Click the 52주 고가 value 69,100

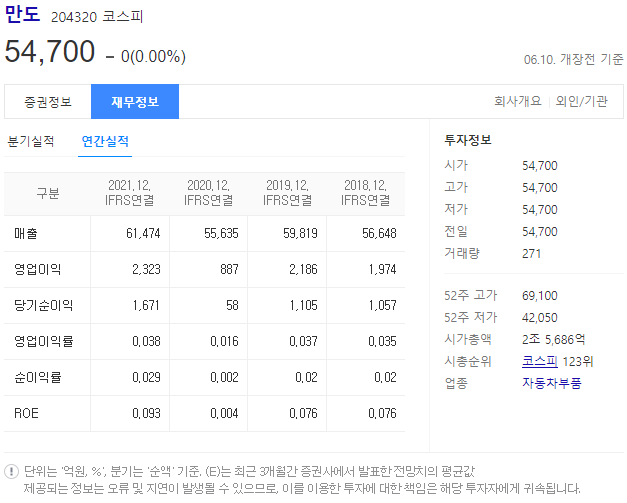540,296
